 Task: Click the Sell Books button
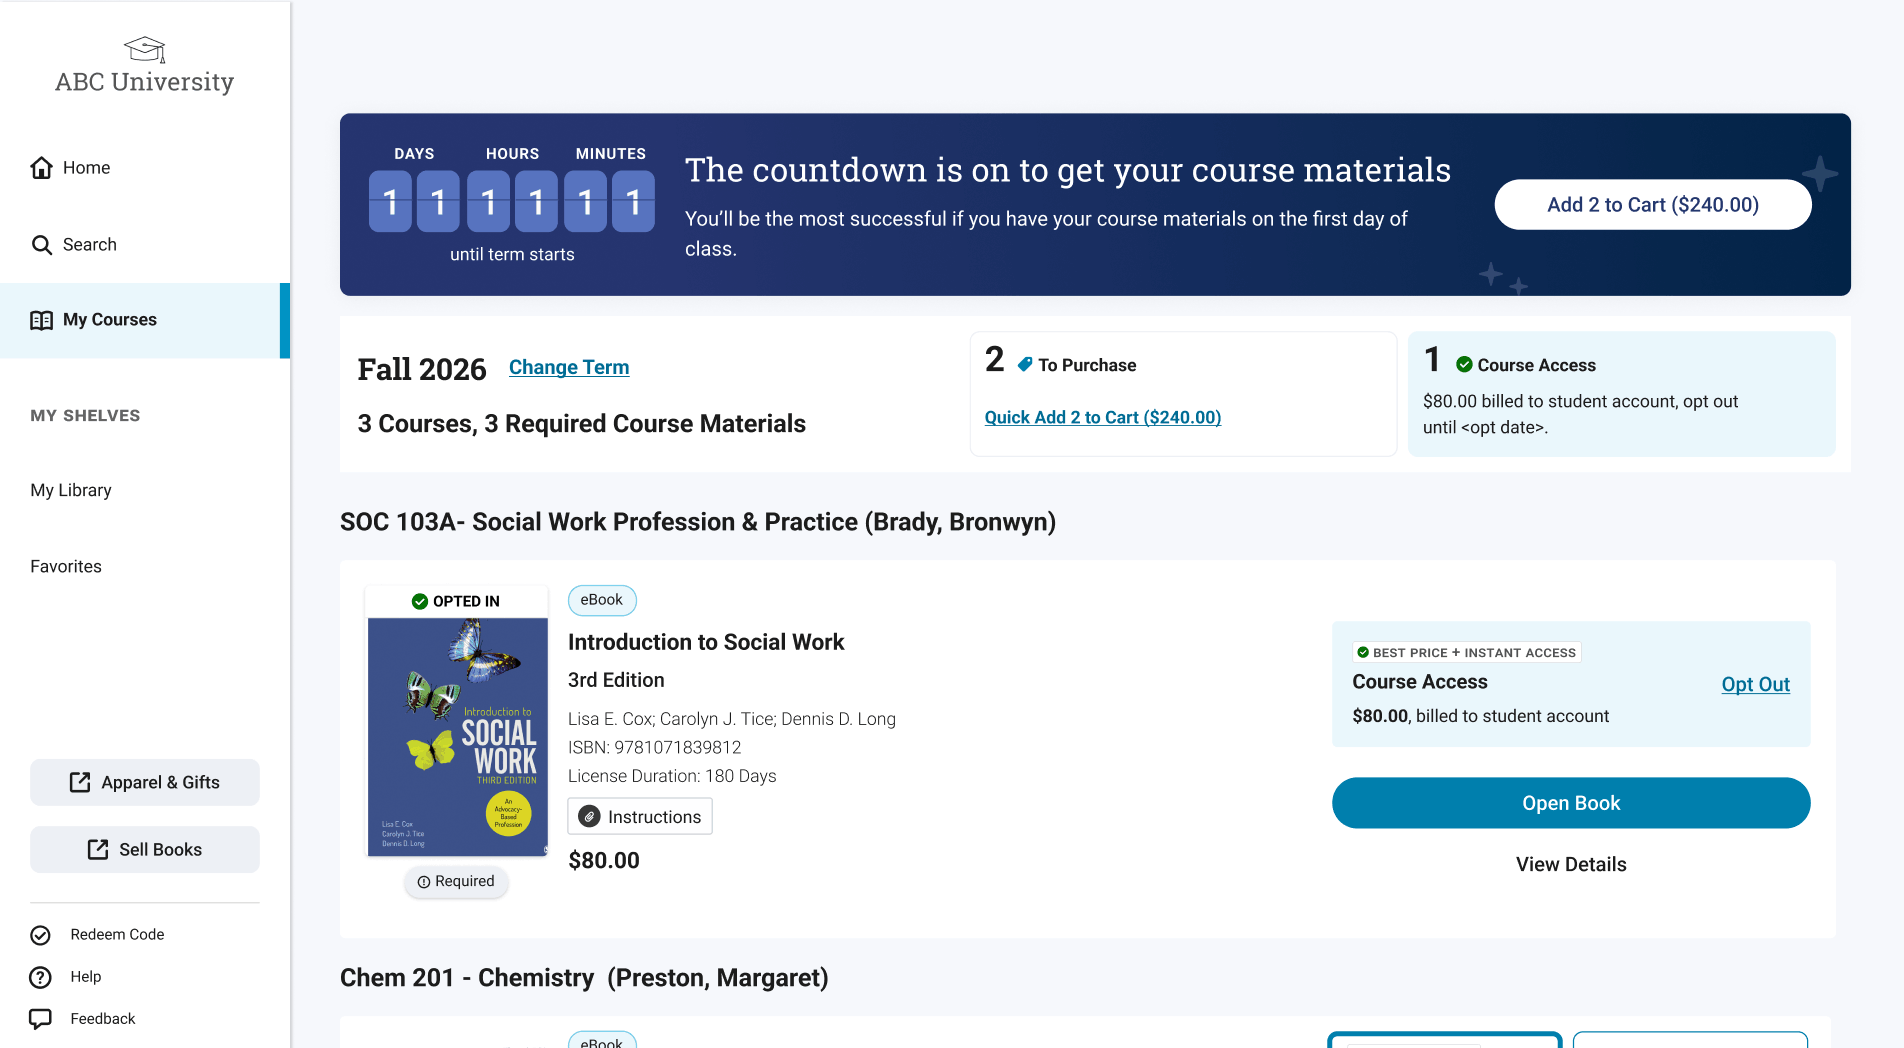point(144,849)
